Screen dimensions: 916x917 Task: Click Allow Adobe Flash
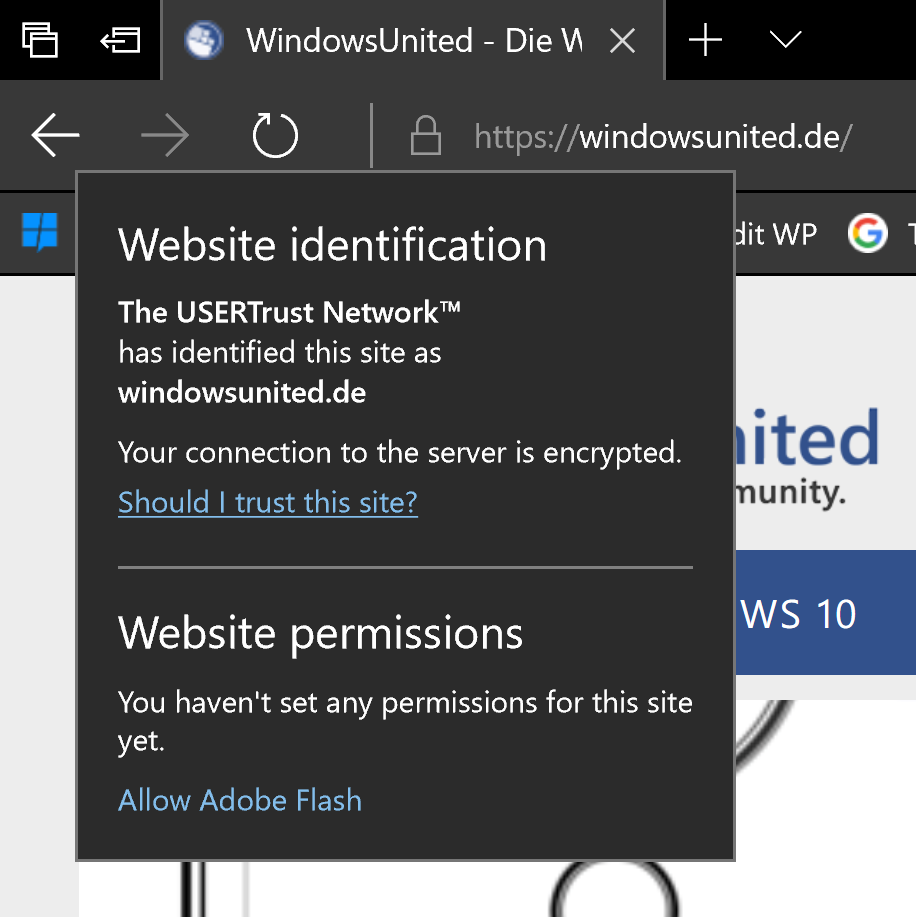coord(240,800)
